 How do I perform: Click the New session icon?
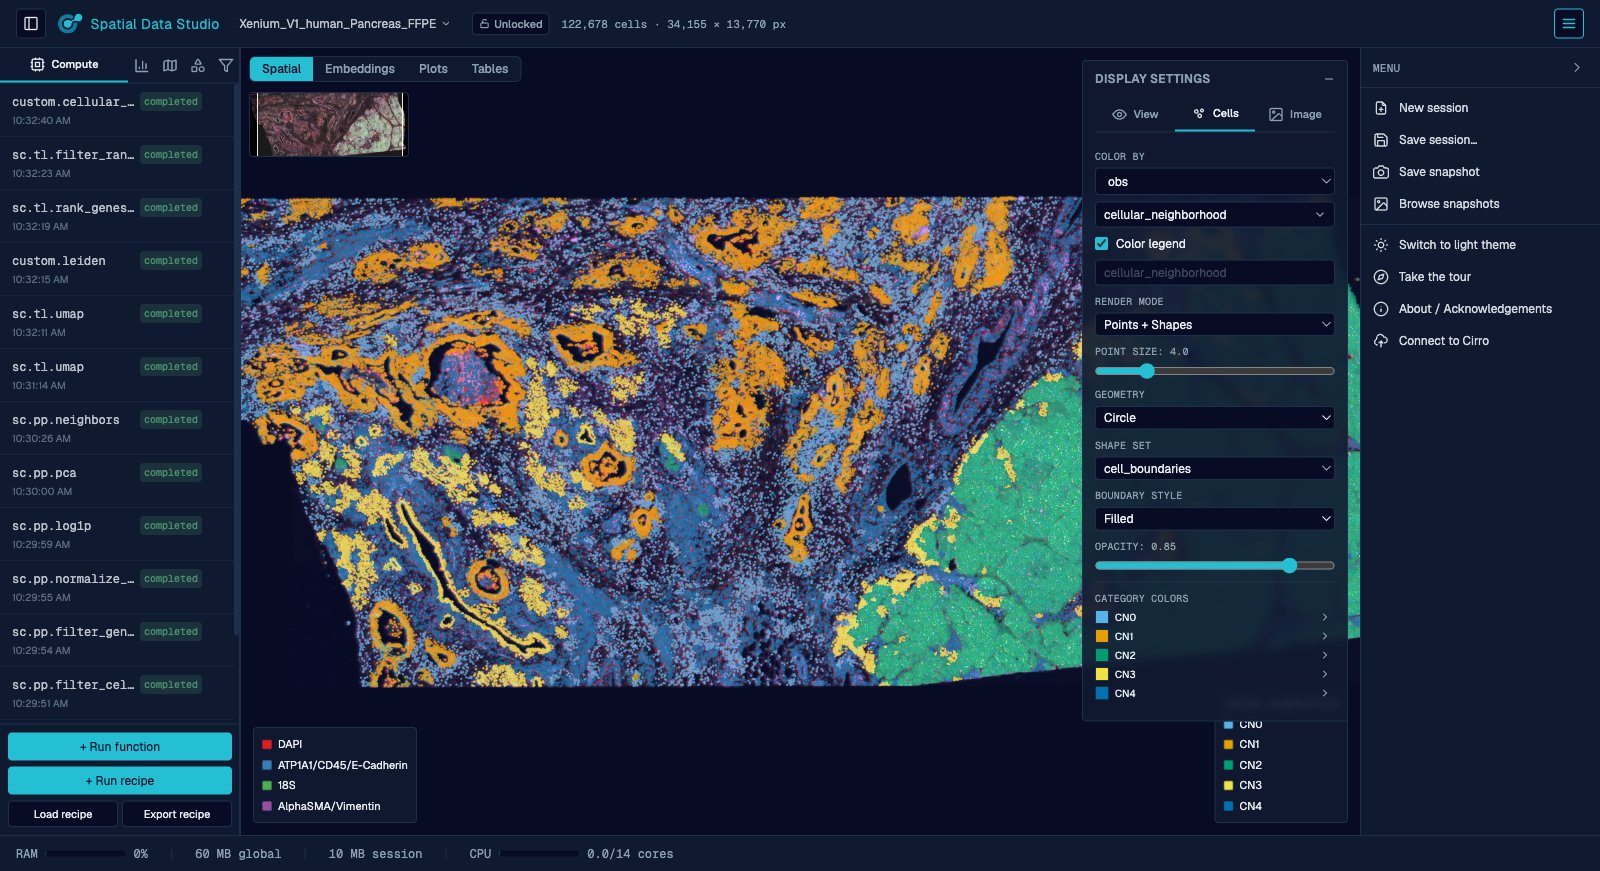pos(1381,108)
